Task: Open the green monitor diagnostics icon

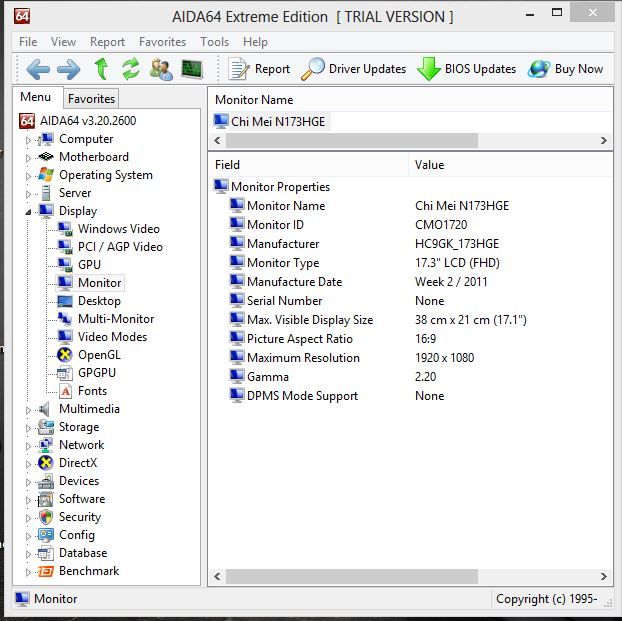Action: (x=192, y=69)
